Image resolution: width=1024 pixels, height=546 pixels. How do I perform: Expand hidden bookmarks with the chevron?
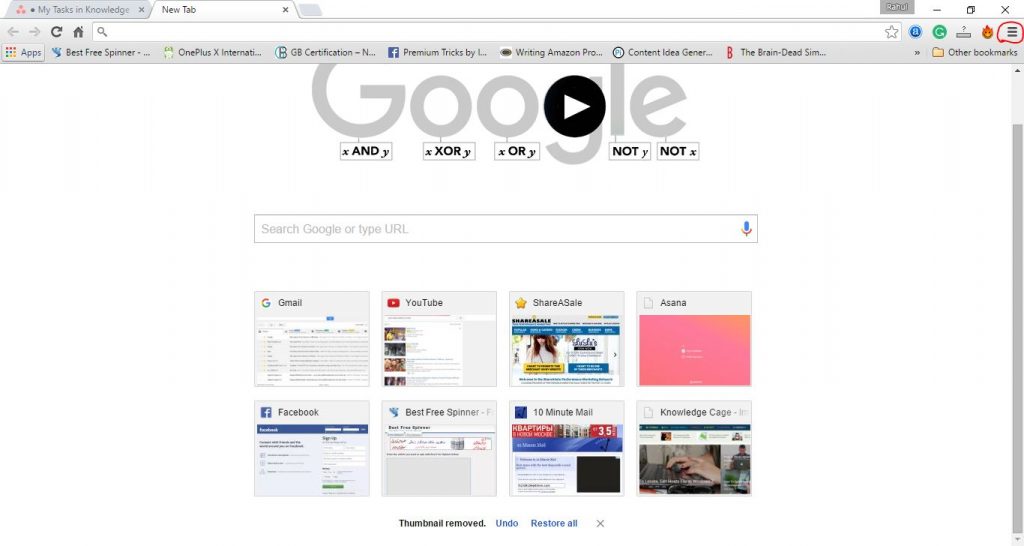click(x=917, y=53)
